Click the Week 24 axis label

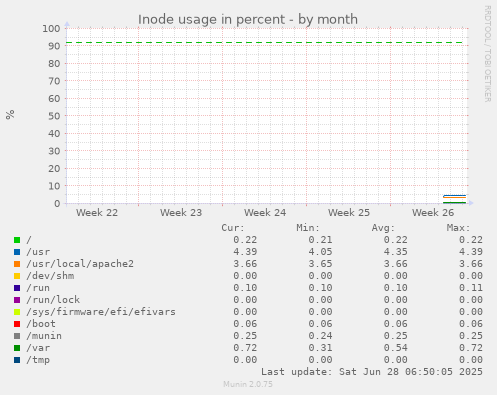[265, 213]
